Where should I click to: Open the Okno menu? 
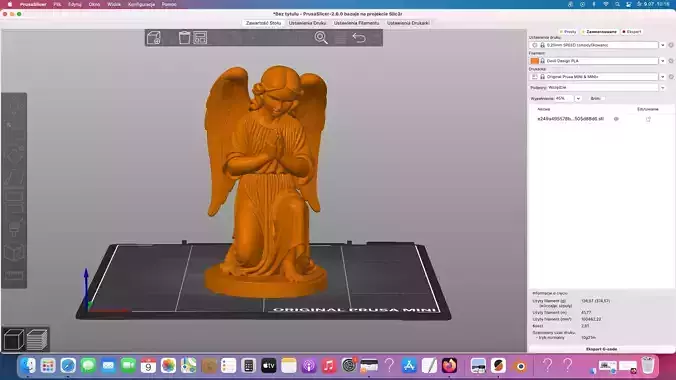(x=94, y=4)
